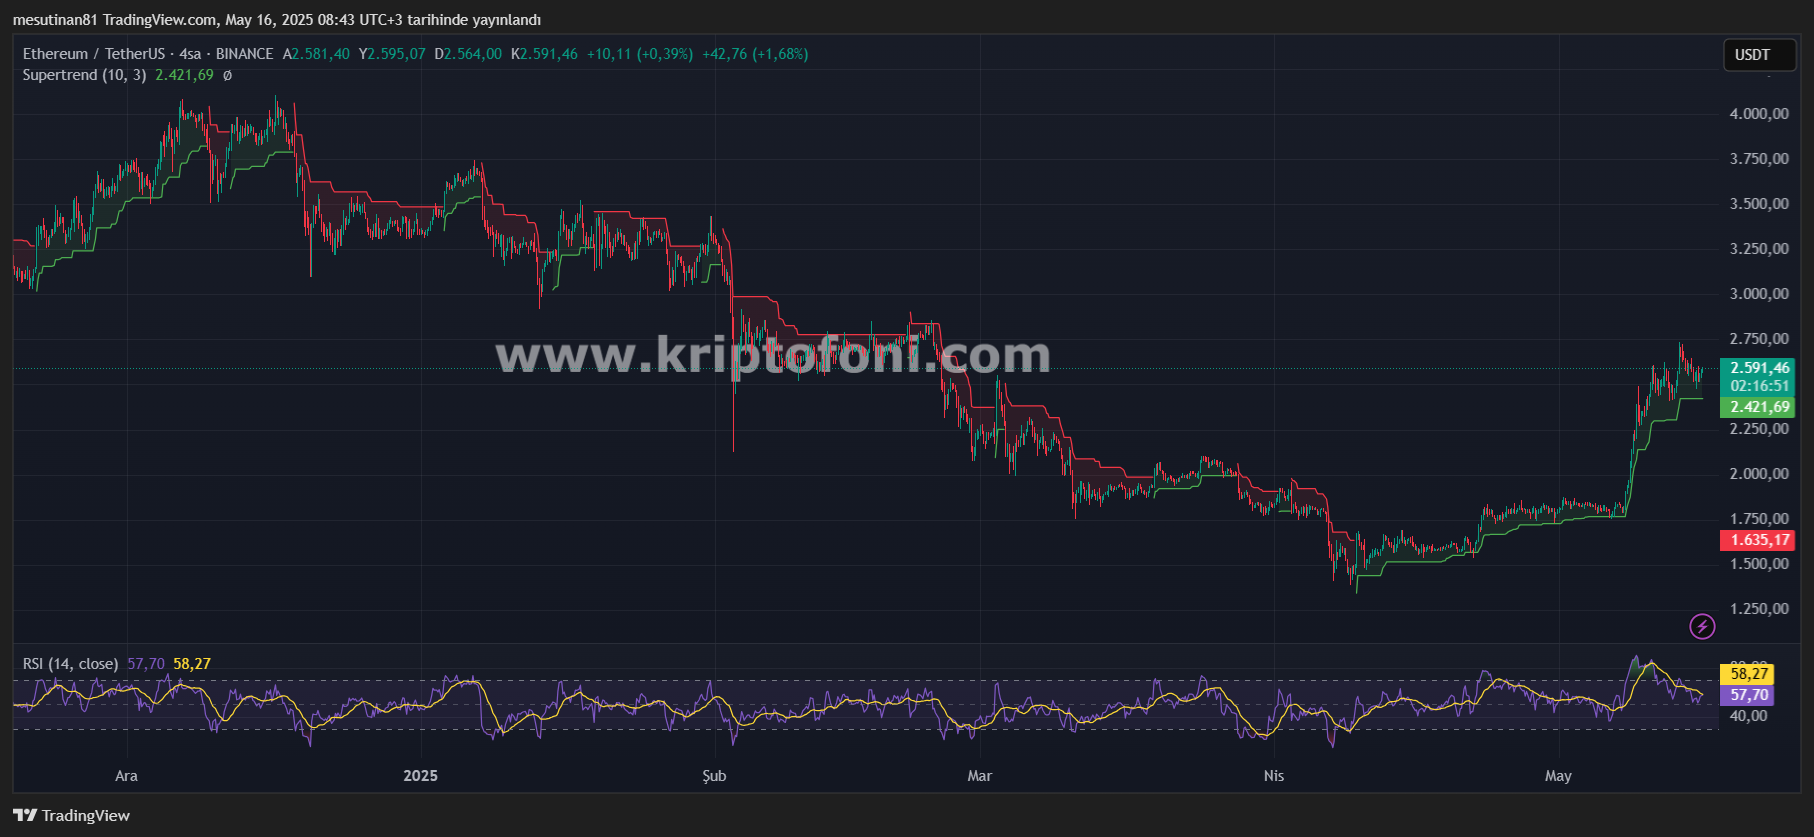Click the mesutinan81 publication caption

pos(277,20)
